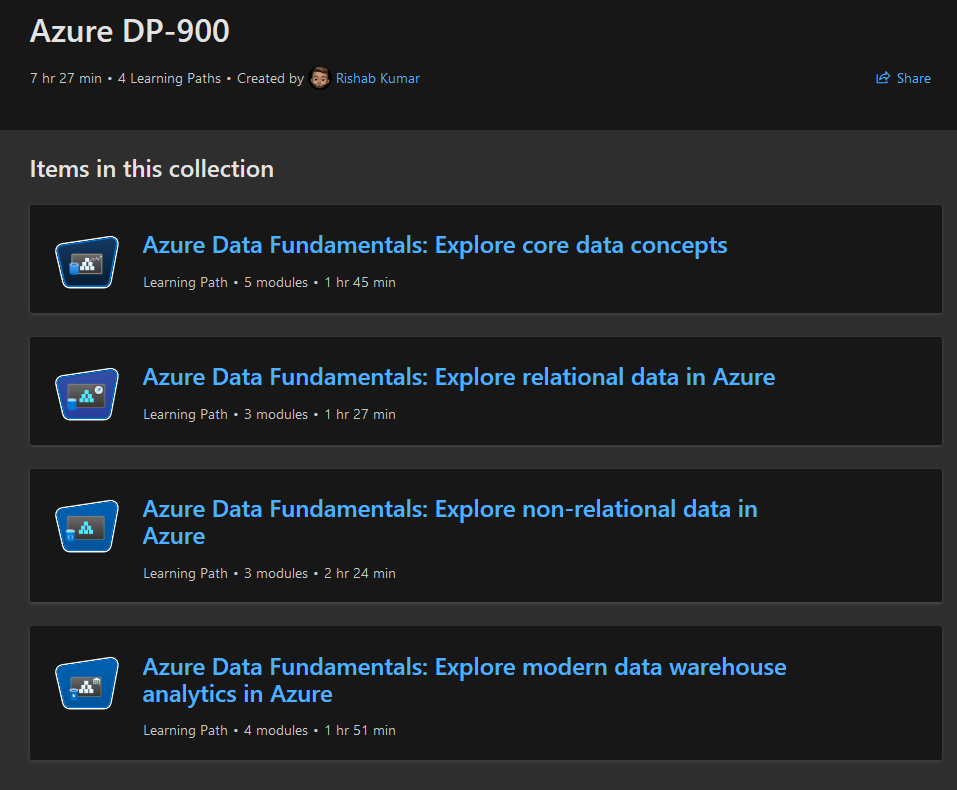Click '5 modules' under core data concepts

pyautogui.click(x=276, y=282)
